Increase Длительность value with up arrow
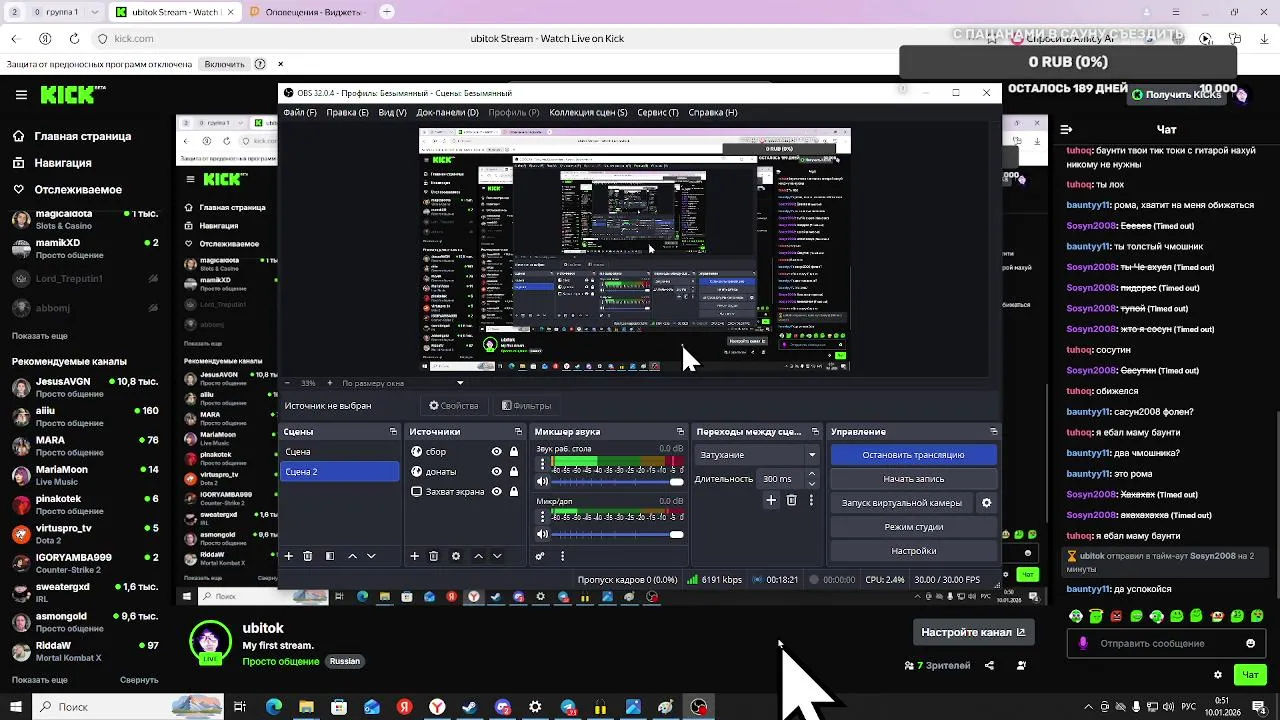Viewport: 1280px width, 720px height. point(811,474)
